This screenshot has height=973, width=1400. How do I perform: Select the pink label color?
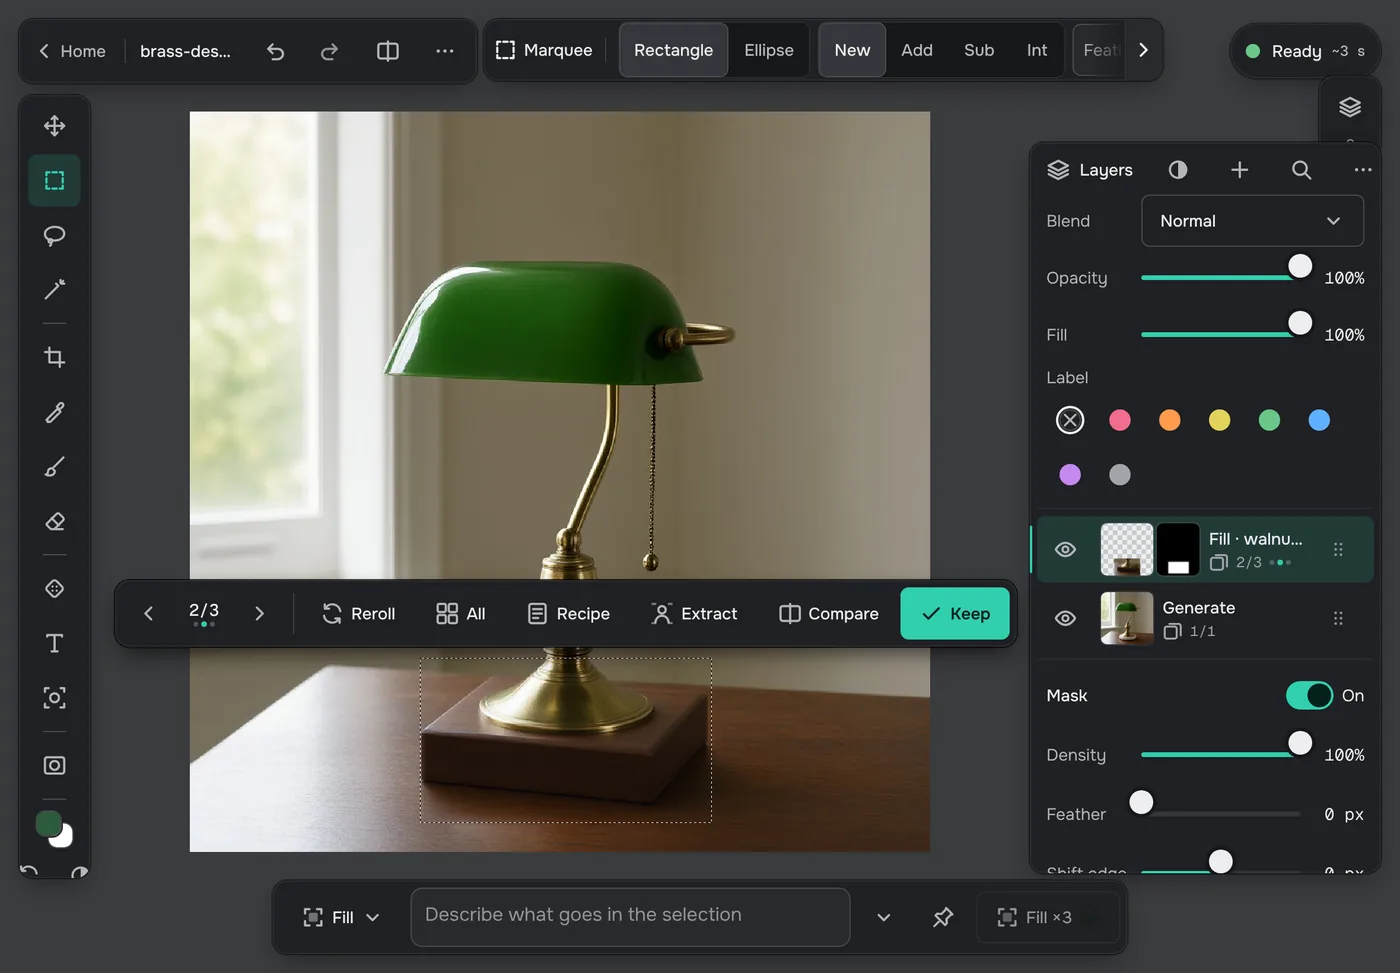pos(1119,420)
